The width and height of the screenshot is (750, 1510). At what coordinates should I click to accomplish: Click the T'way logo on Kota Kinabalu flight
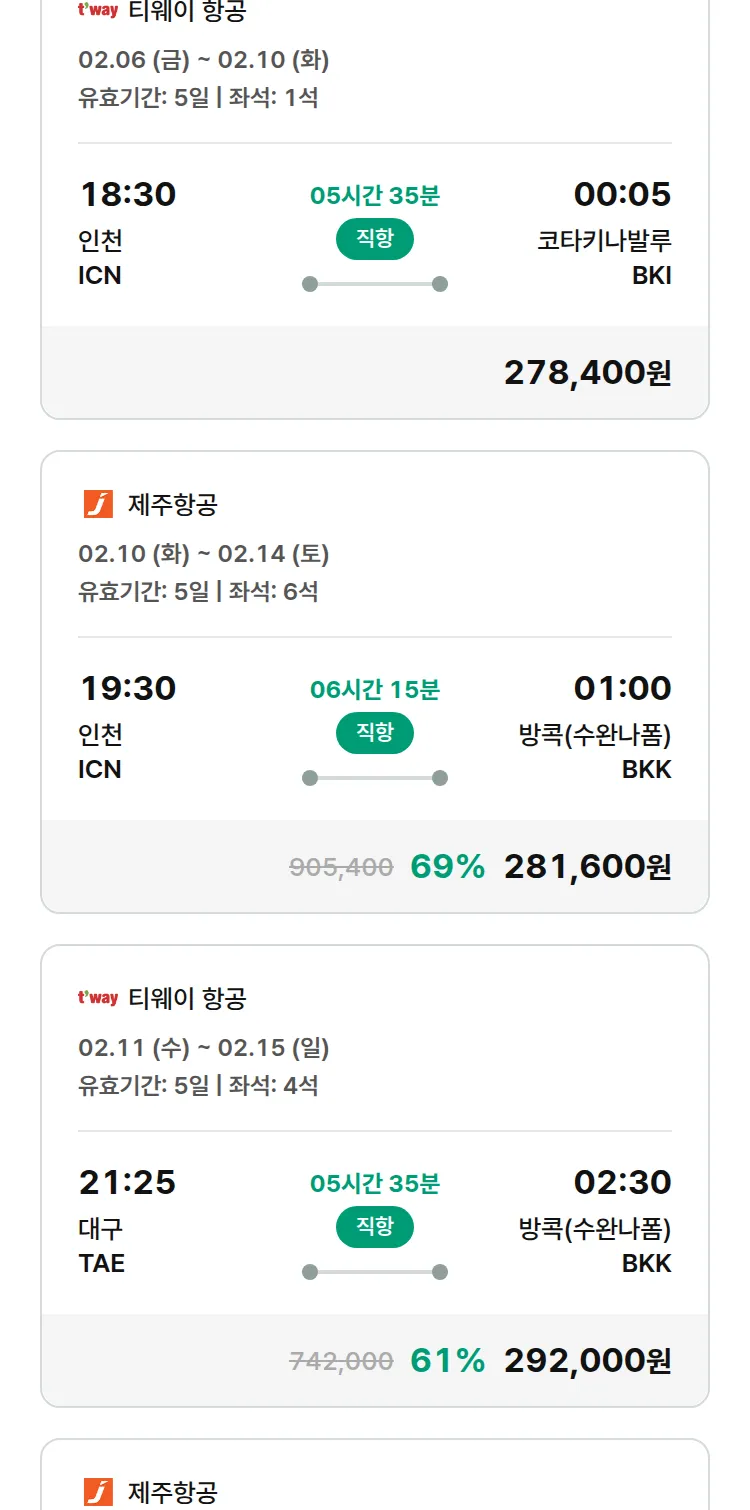98,10
